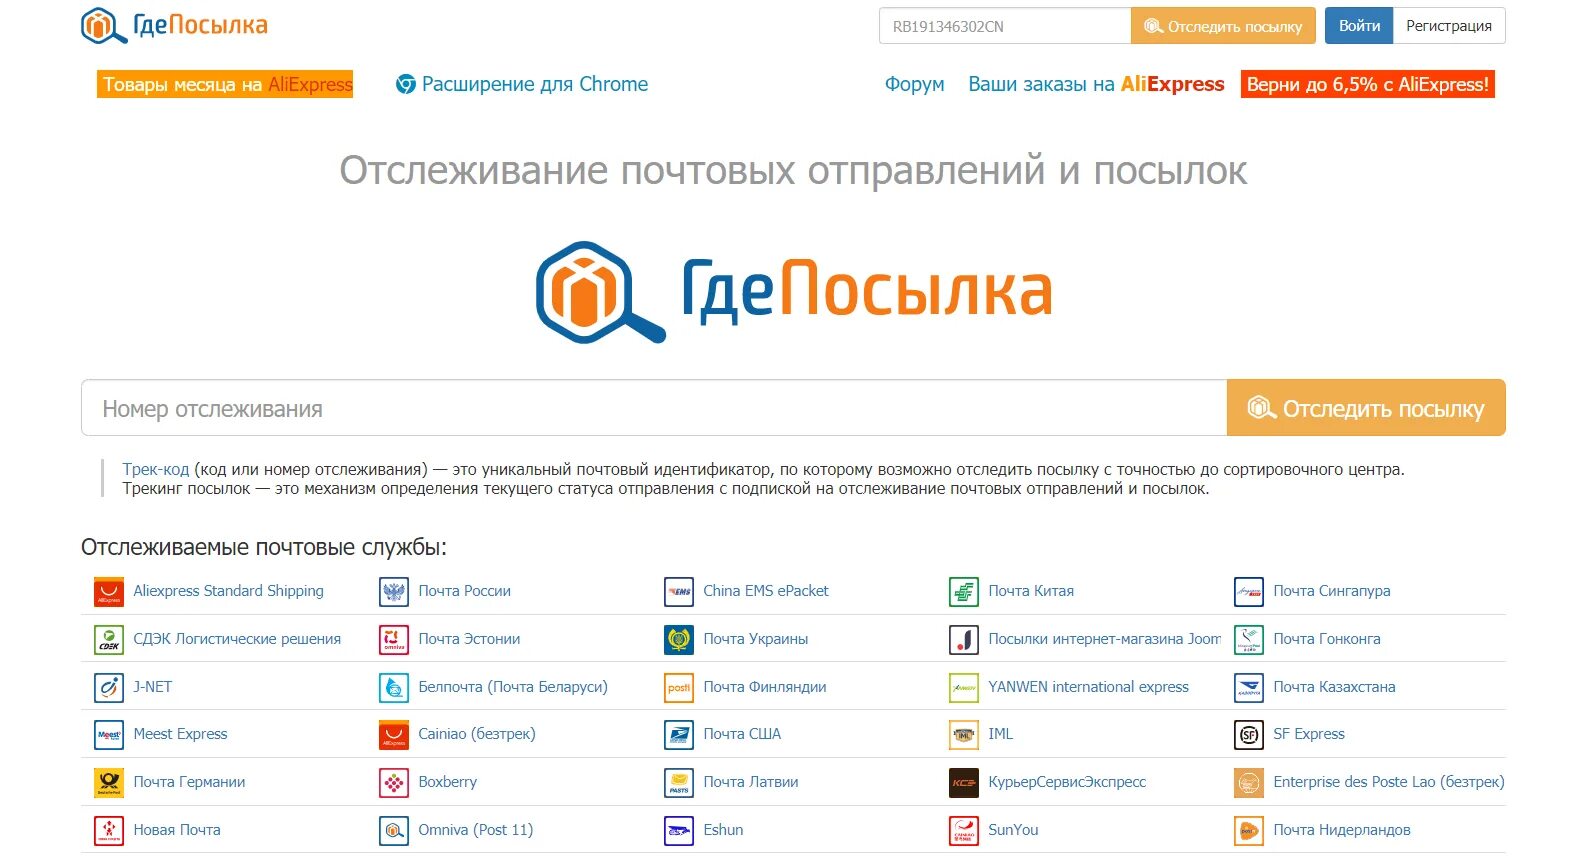Click the Boxberry icon
Viewport: 1594px width, 864px height.
point(394,783)
